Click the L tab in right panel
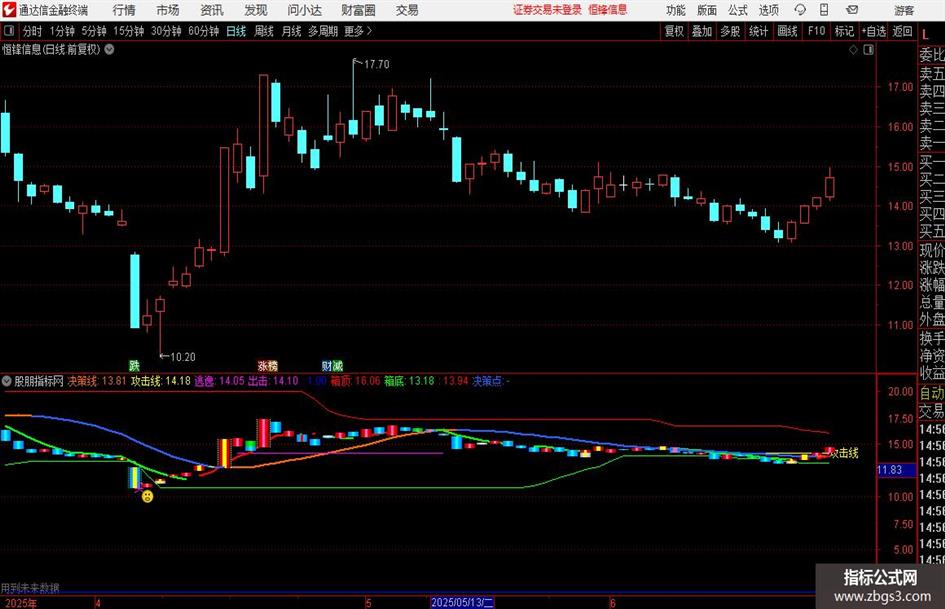 tap(925, 36)
